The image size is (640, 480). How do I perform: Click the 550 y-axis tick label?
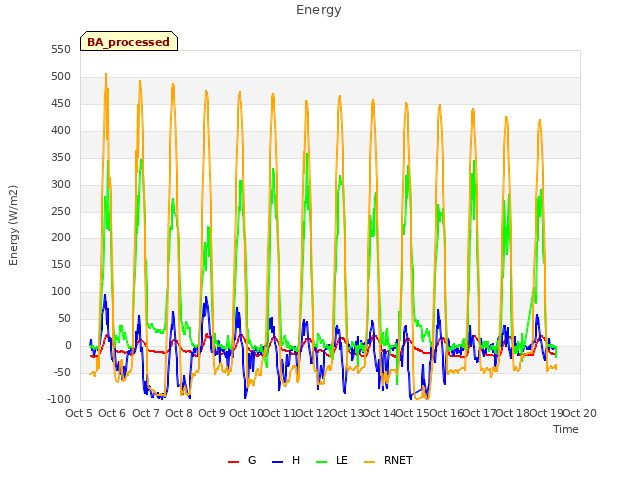(x=61, y=50)
